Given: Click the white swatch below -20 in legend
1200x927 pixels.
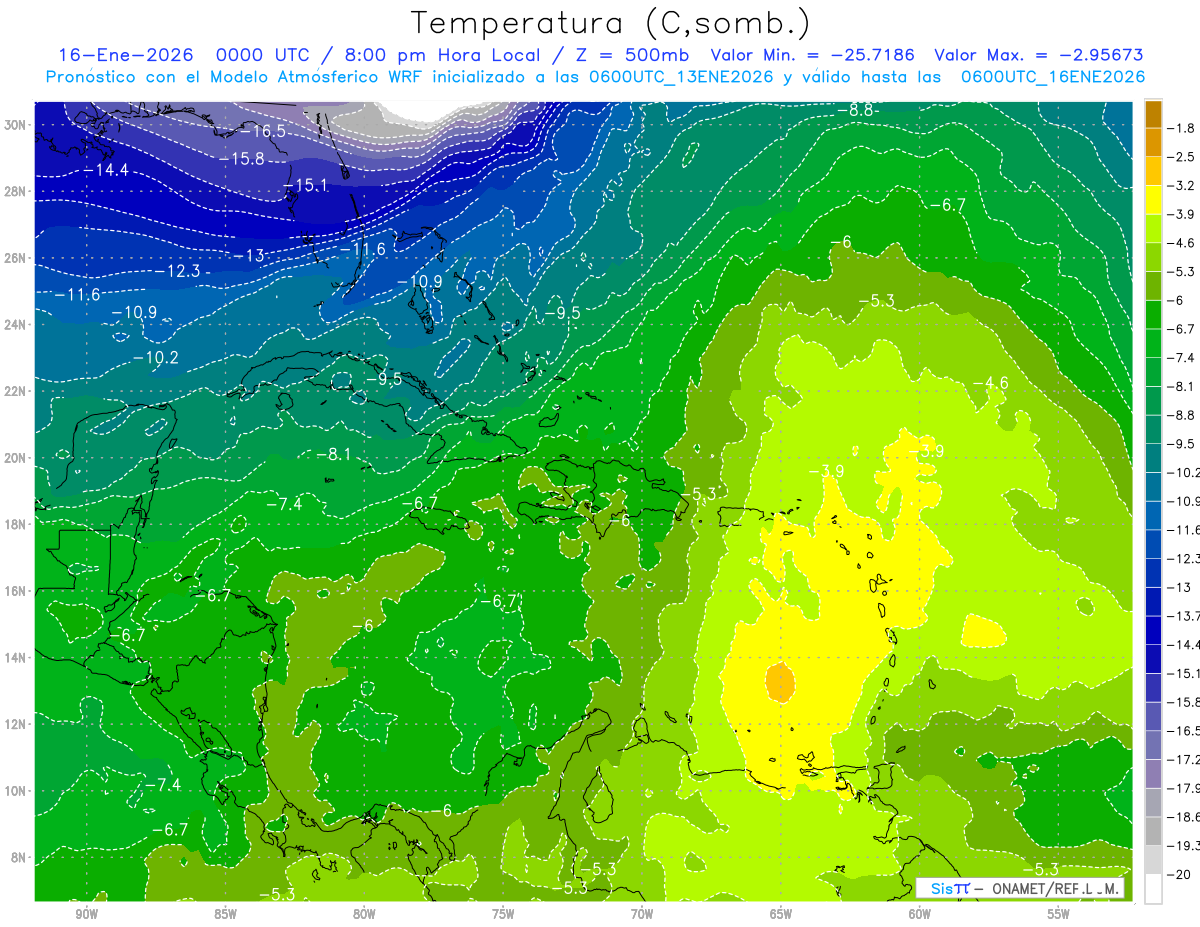Looking at the screenshot, I should pos(1153,889).
